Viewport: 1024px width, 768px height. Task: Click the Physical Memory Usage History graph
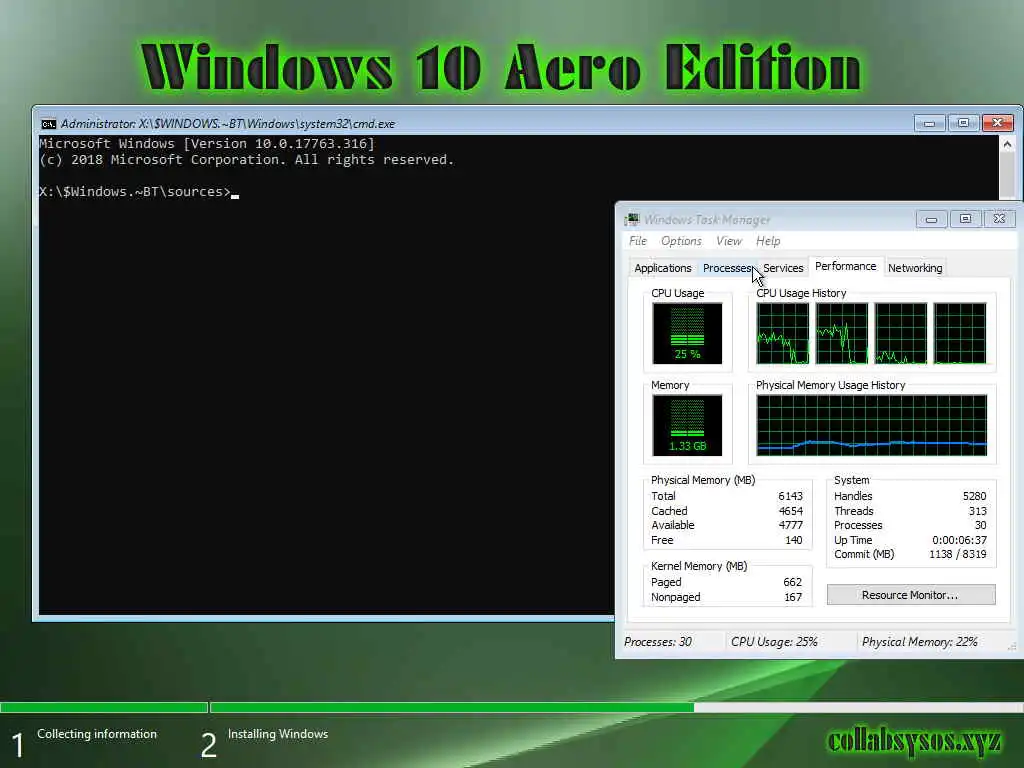coord(872,425)
